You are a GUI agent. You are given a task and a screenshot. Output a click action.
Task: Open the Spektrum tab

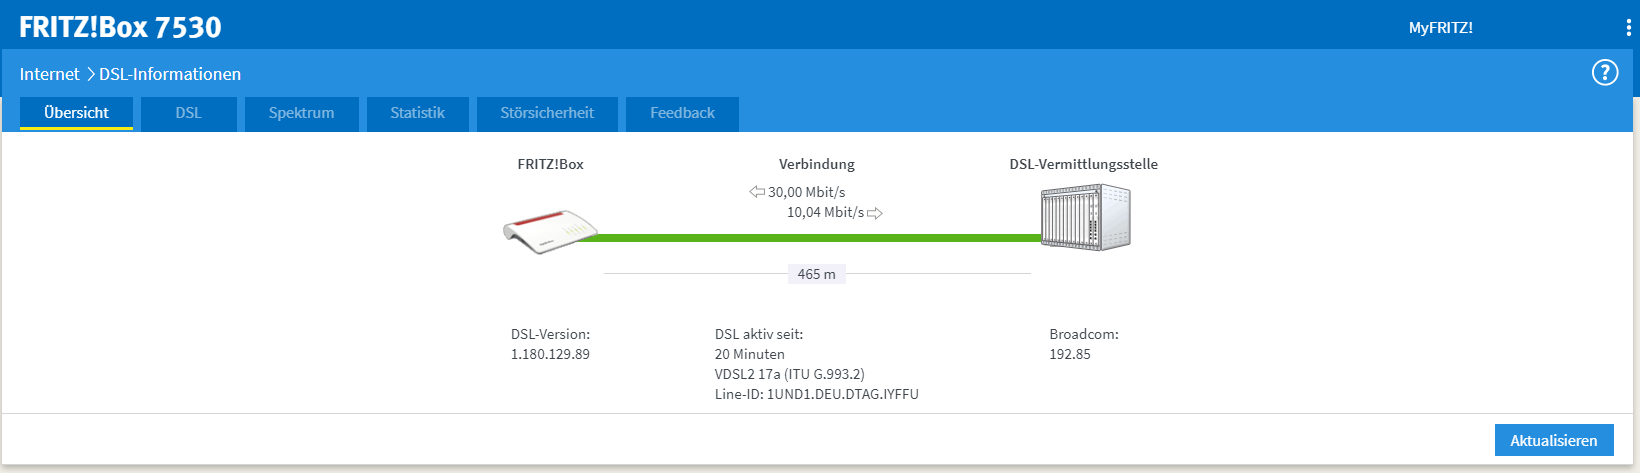coord(301,113)
